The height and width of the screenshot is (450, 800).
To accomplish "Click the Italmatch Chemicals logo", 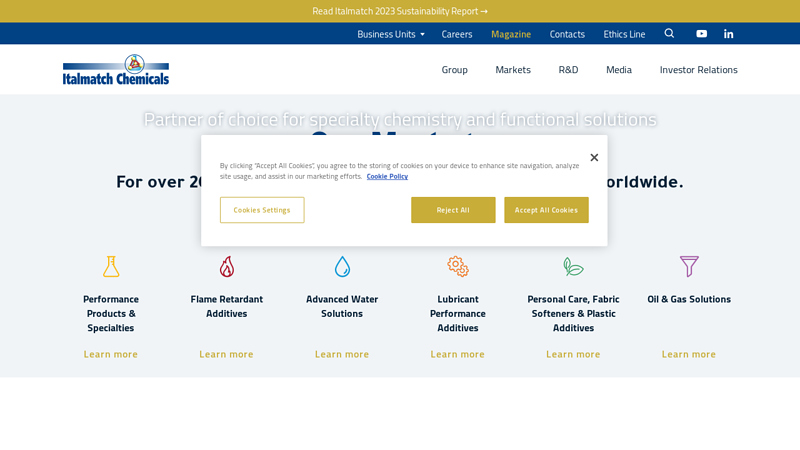I will point(116,69).
